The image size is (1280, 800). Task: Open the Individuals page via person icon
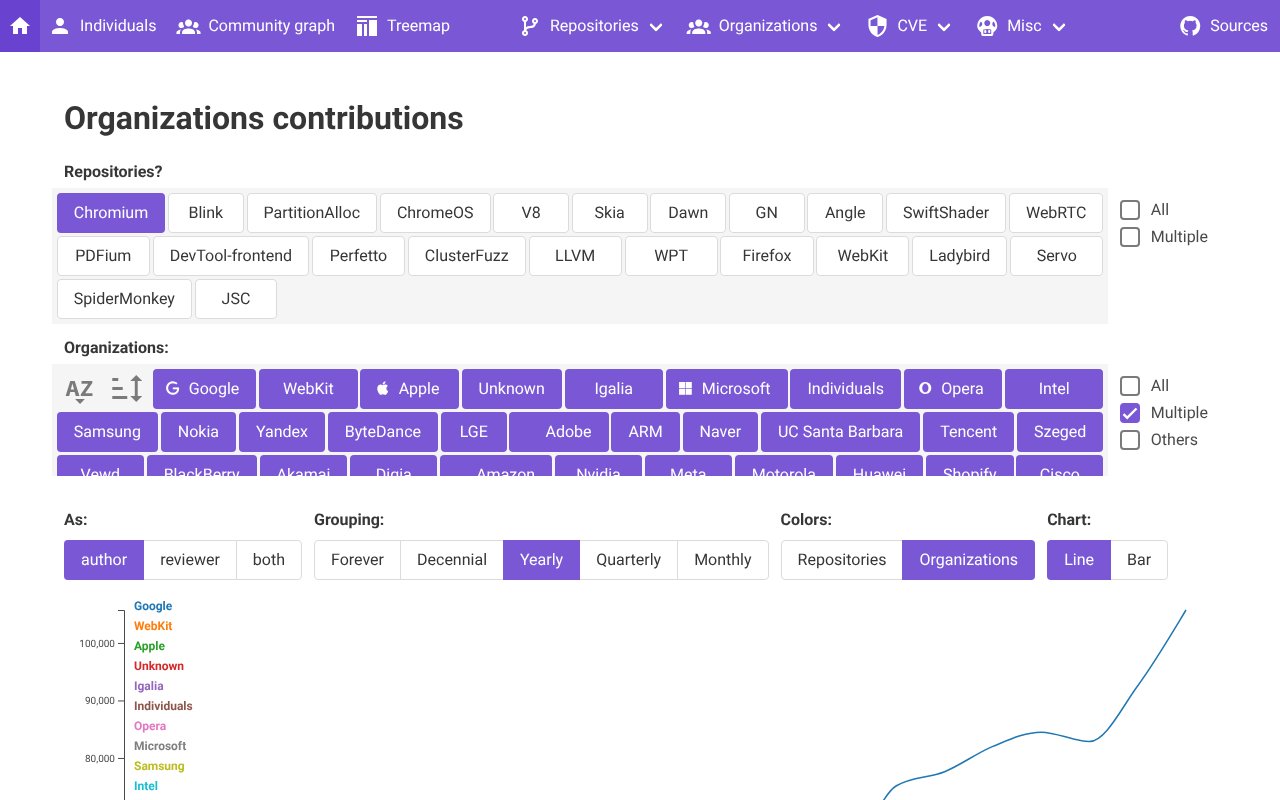[61, 26]
